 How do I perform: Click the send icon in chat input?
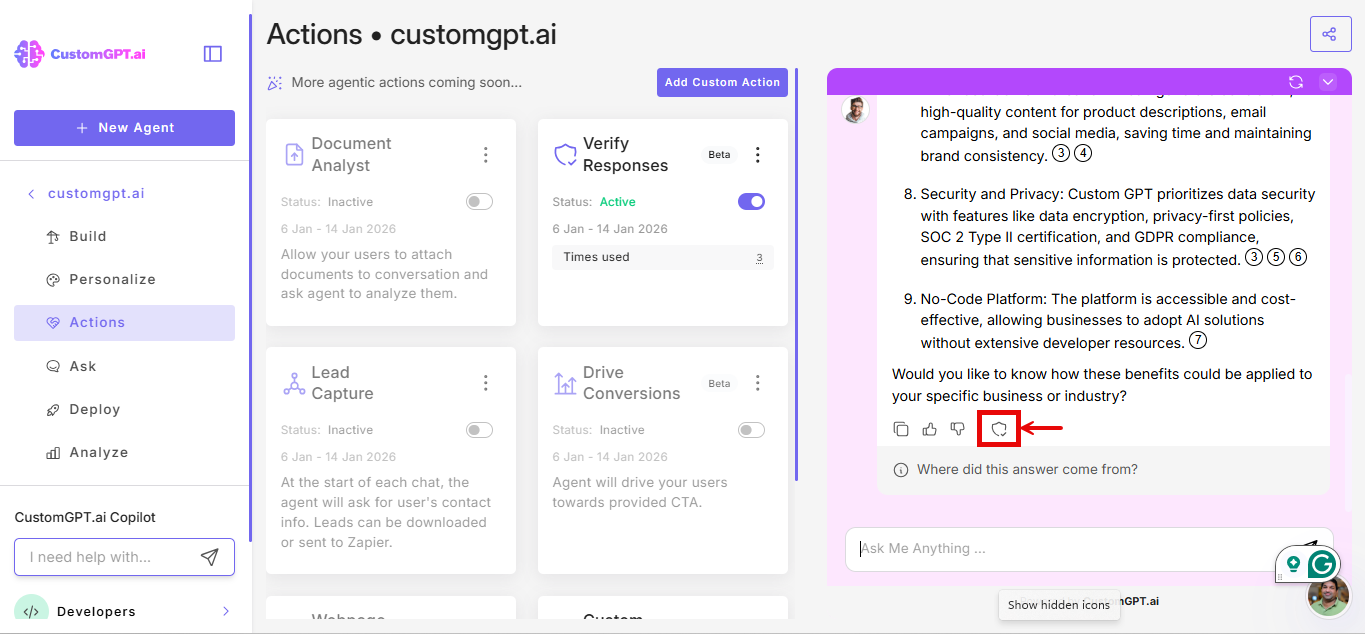[1307, 547]
